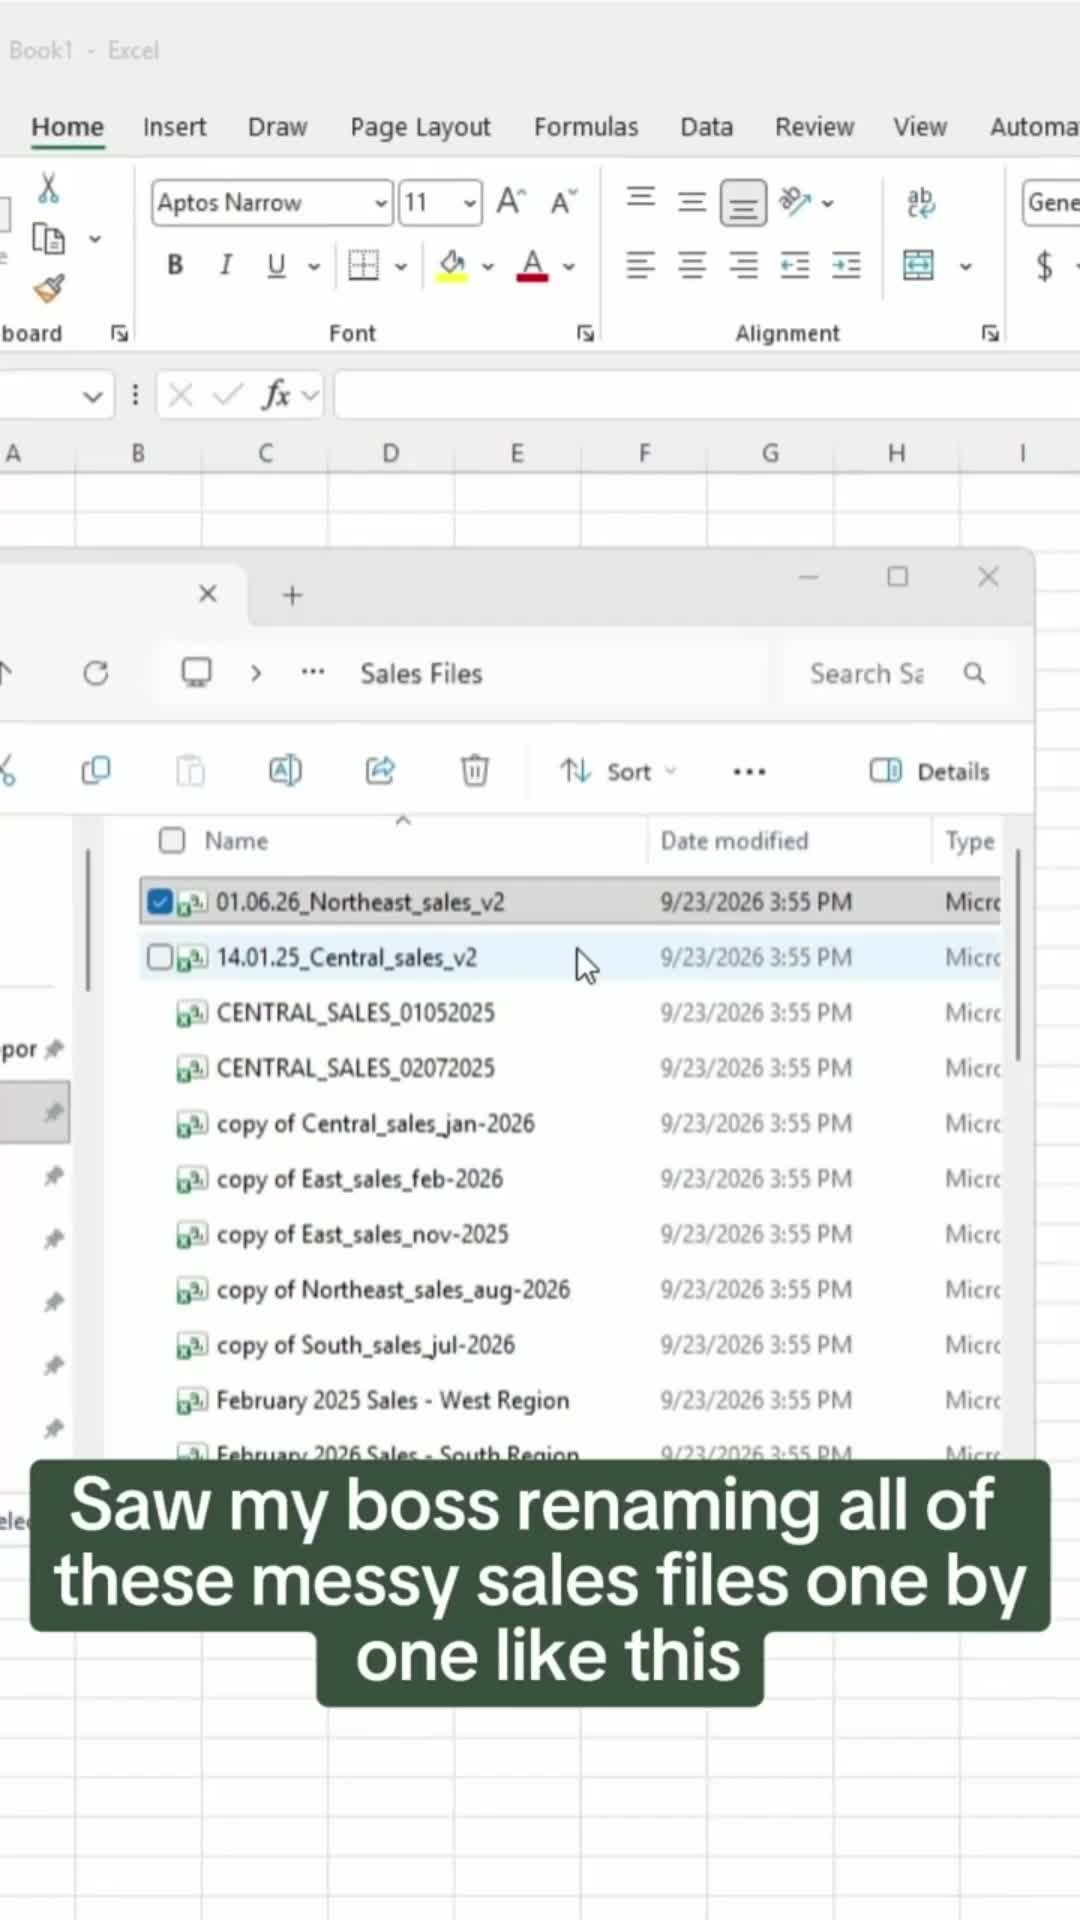Open the Aptos Narrow font dropdown

coord(380,203)
